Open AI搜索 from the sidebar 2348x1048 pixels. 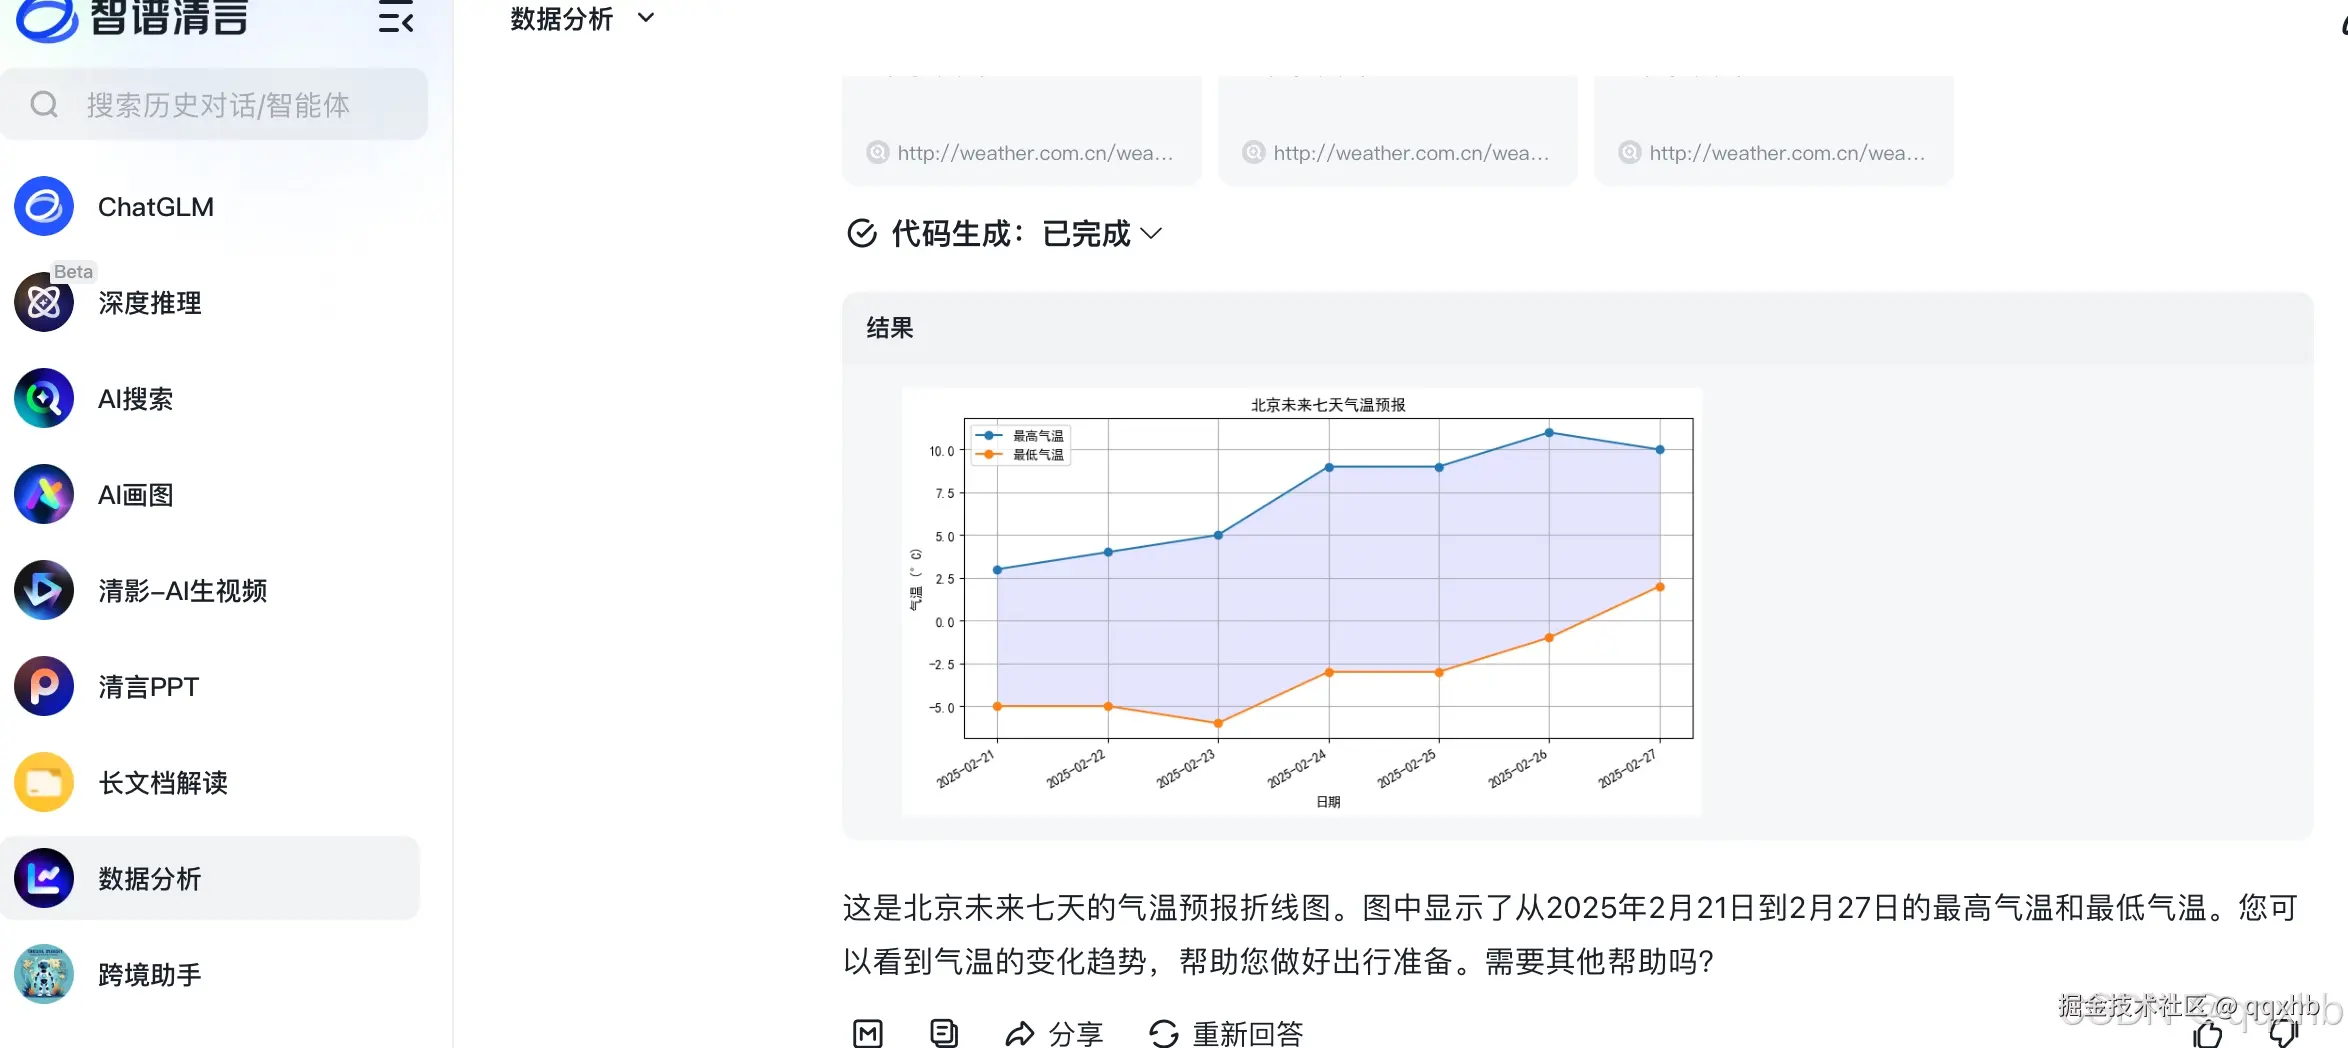pyautogui.click(x=135, y=398)
